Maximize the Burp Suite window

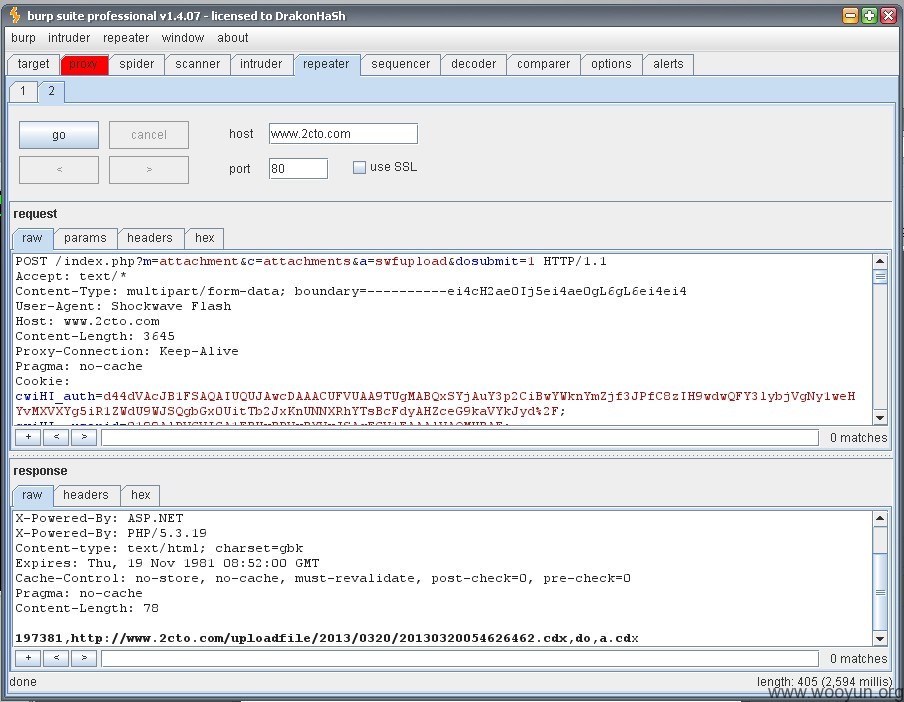(869, 16)
